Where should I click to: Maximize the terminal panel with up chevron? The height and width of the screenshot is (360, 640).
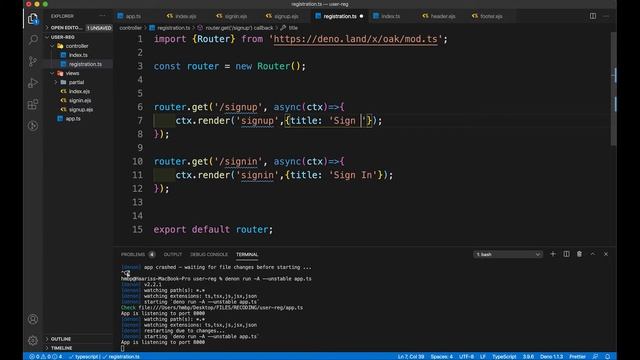pos(593,254)
